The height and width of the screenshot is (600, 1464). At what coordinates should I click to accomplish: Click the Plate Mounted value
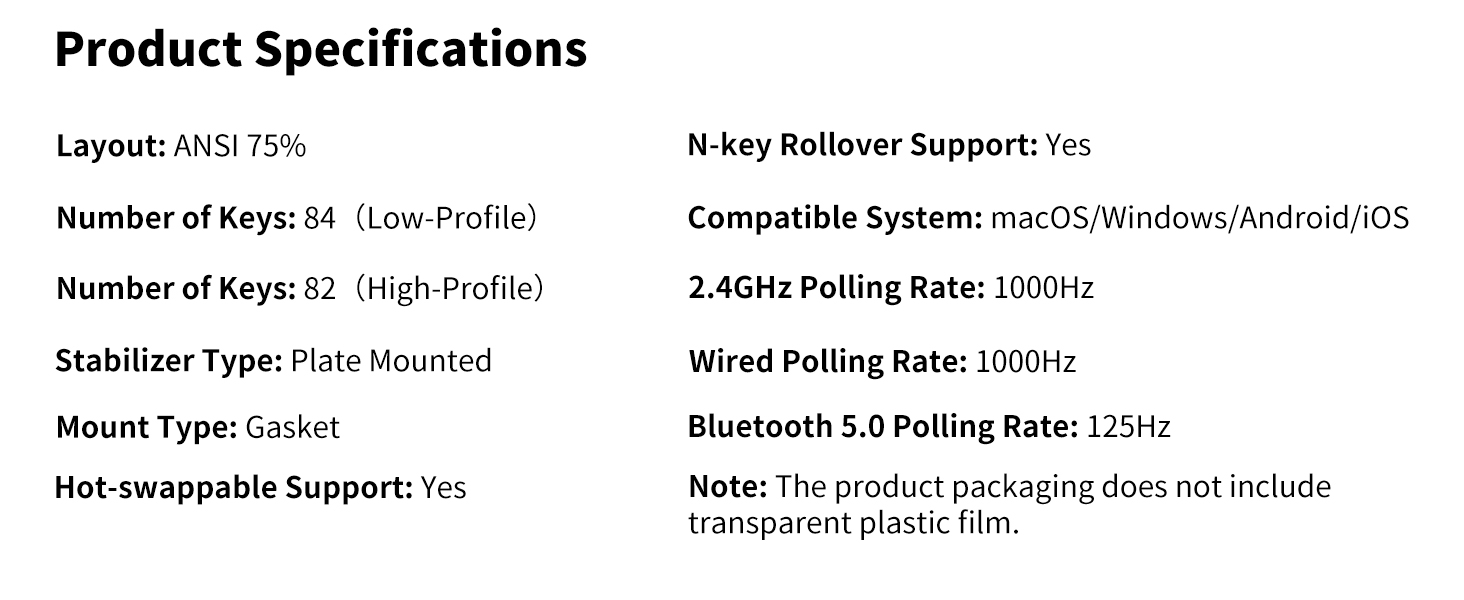391,360
